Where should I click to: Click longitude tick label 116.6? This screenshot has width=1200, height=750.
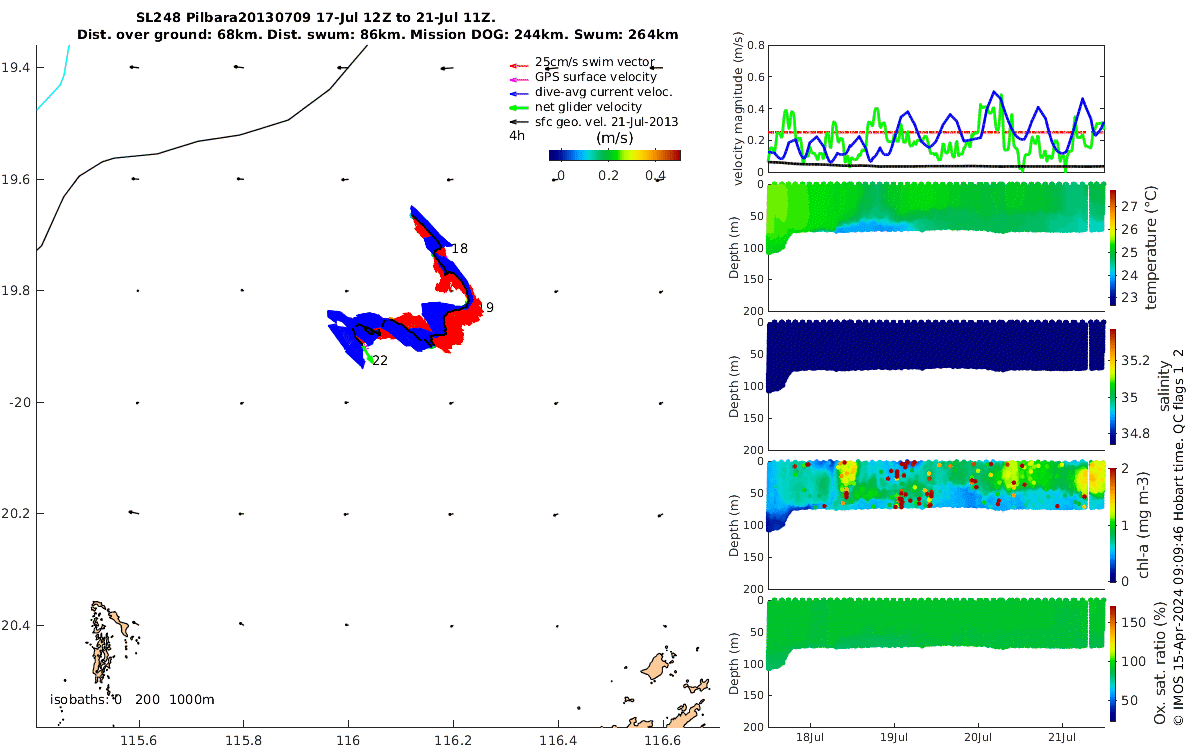tap(662, 741)
